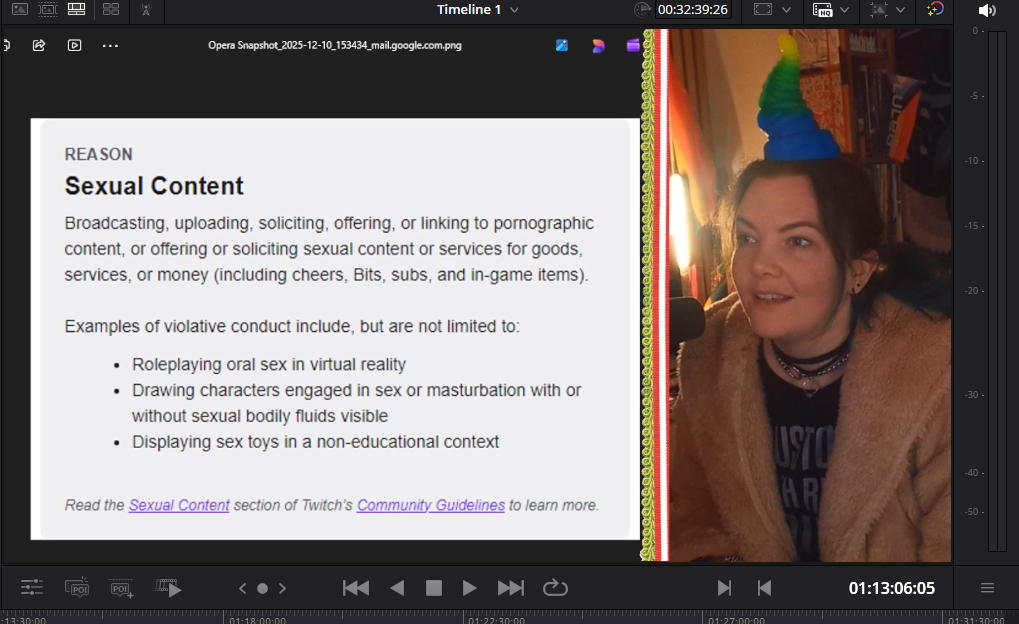Viewport: 1019px width, 624px height.
Task: Click the stop playback button
Action: pyautogui.click(x=433, y=588)
